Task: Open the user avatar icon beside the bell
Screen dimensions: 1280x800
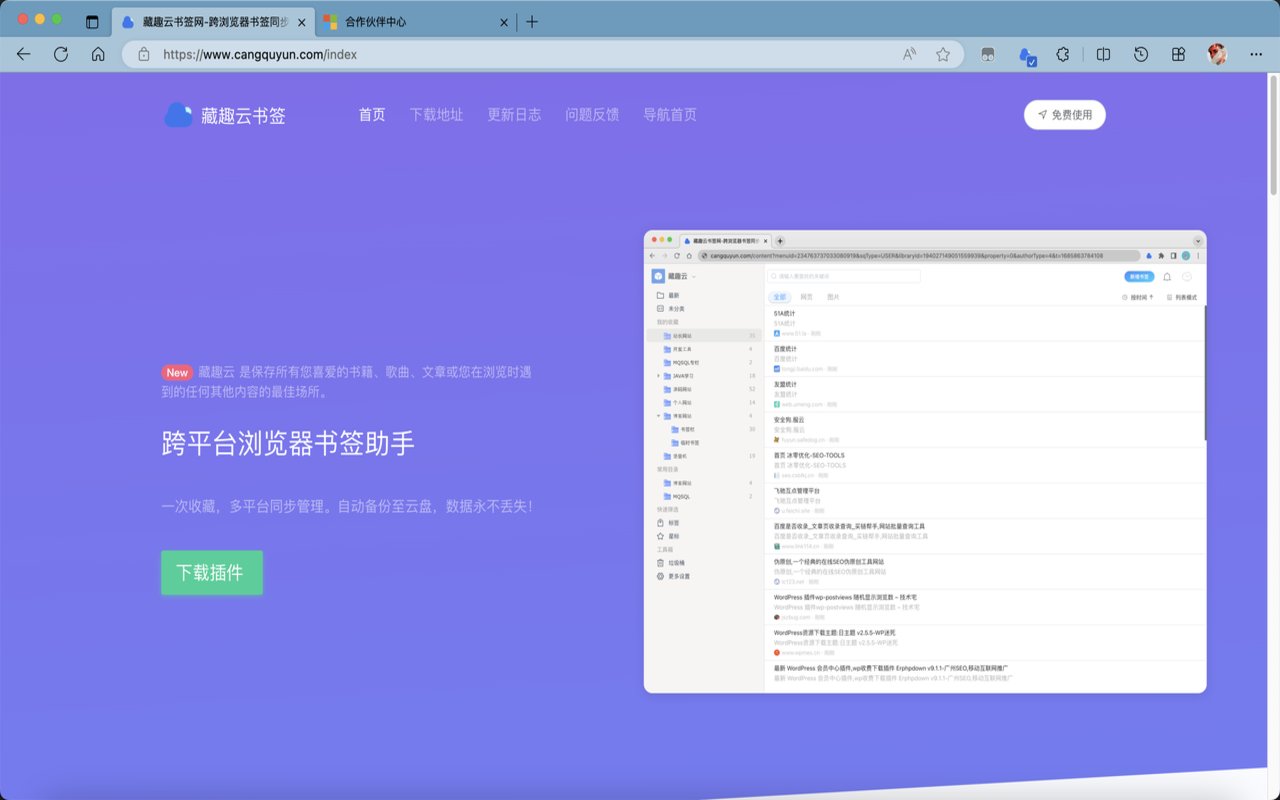Action: click(1187, 276)
